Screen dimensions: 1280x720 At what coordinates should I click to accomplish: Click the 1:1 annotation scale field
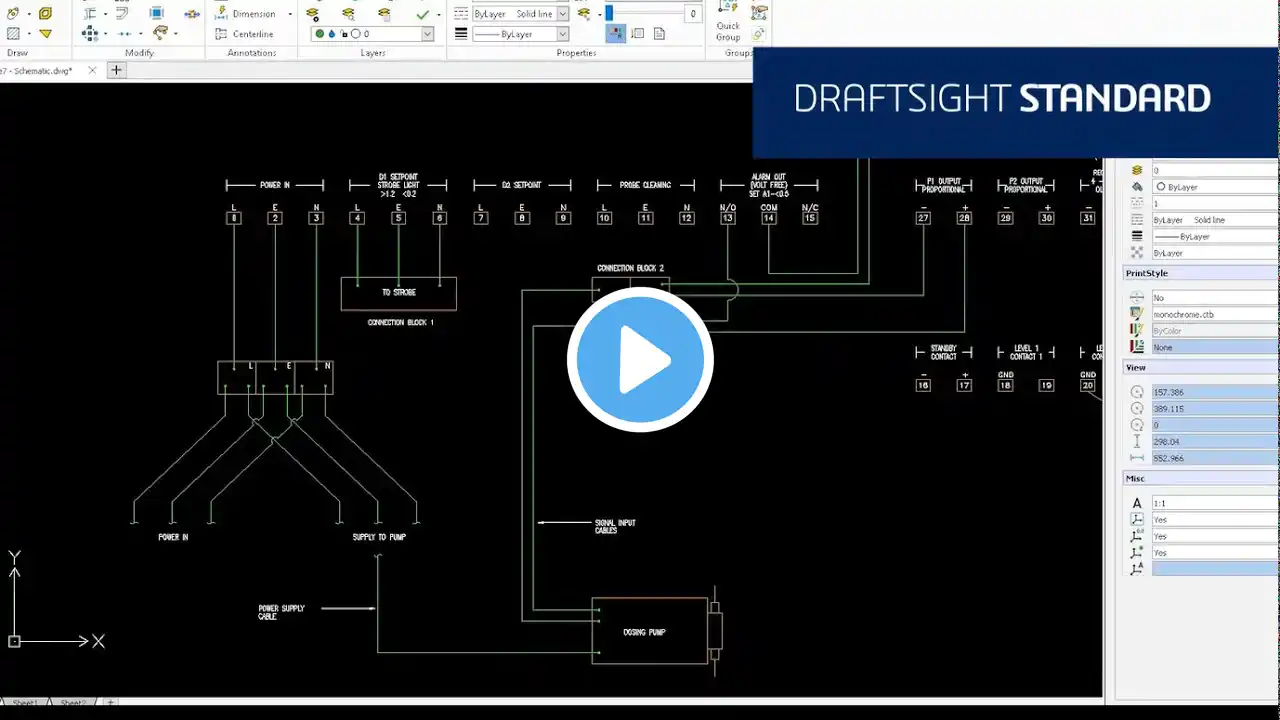coord(1215,503)
